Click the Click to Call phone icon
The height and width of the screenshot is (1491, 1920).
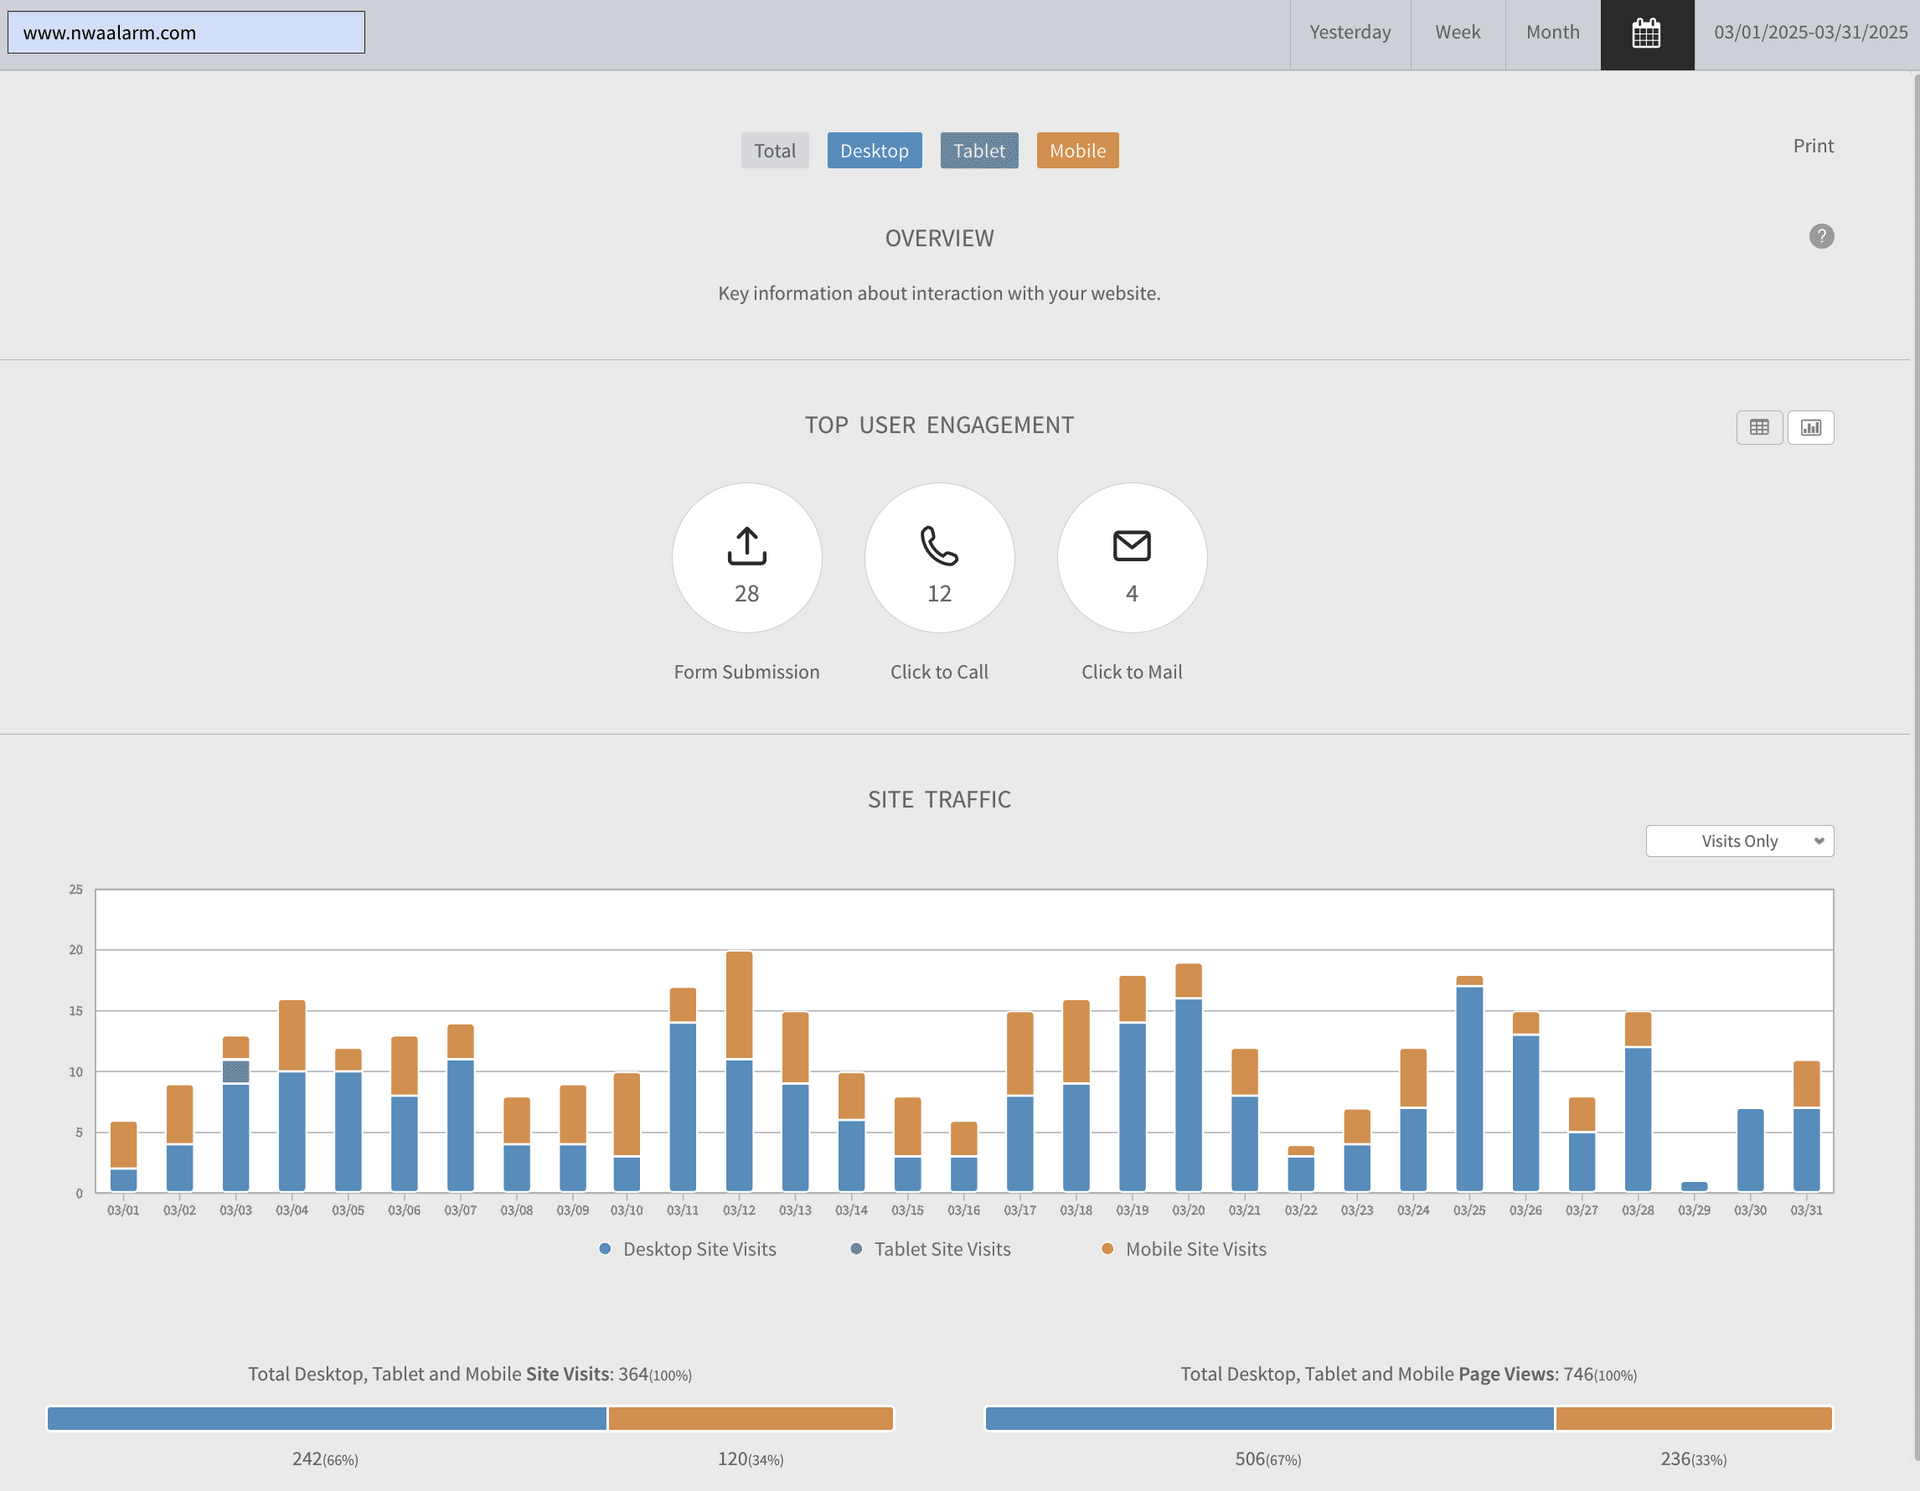coord(939,546)
